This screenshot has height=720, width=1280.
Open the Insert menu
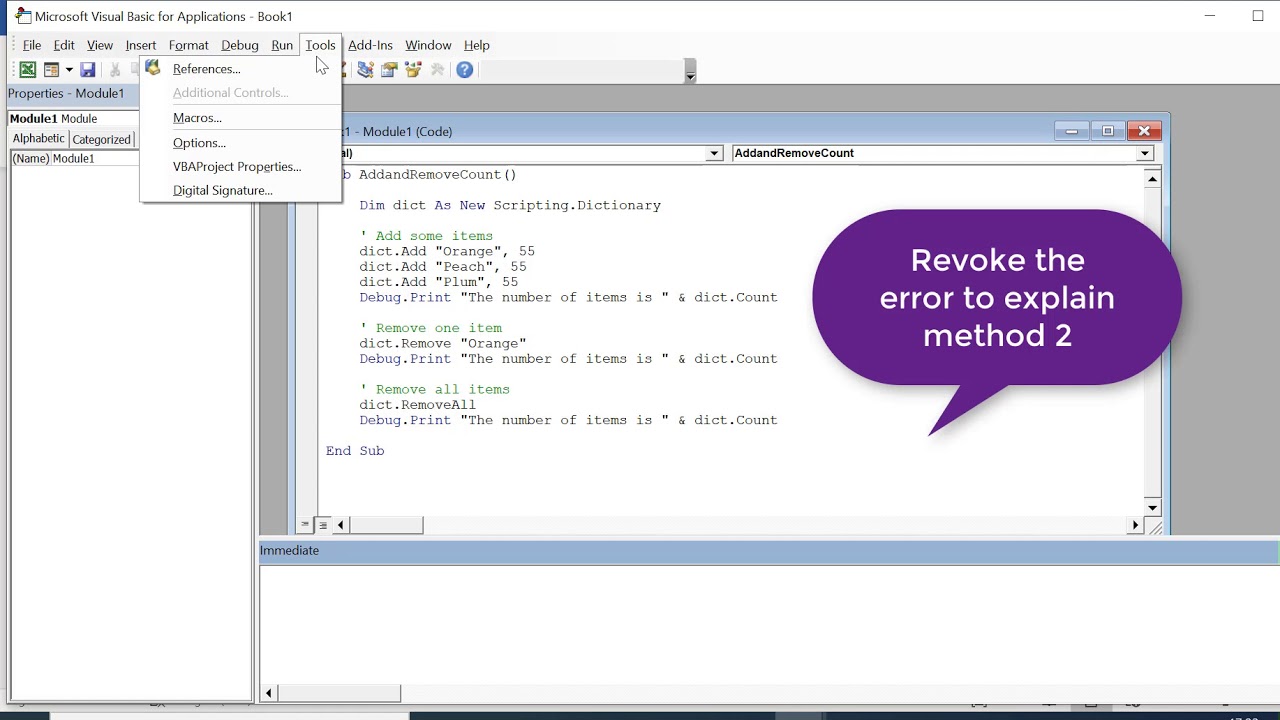point(141,45)
